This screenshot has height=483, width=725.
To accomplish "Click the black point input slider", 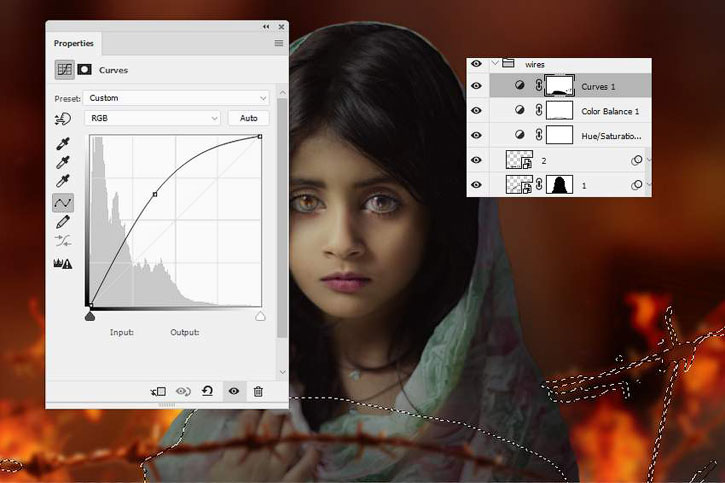I will [x=90, y=316].
